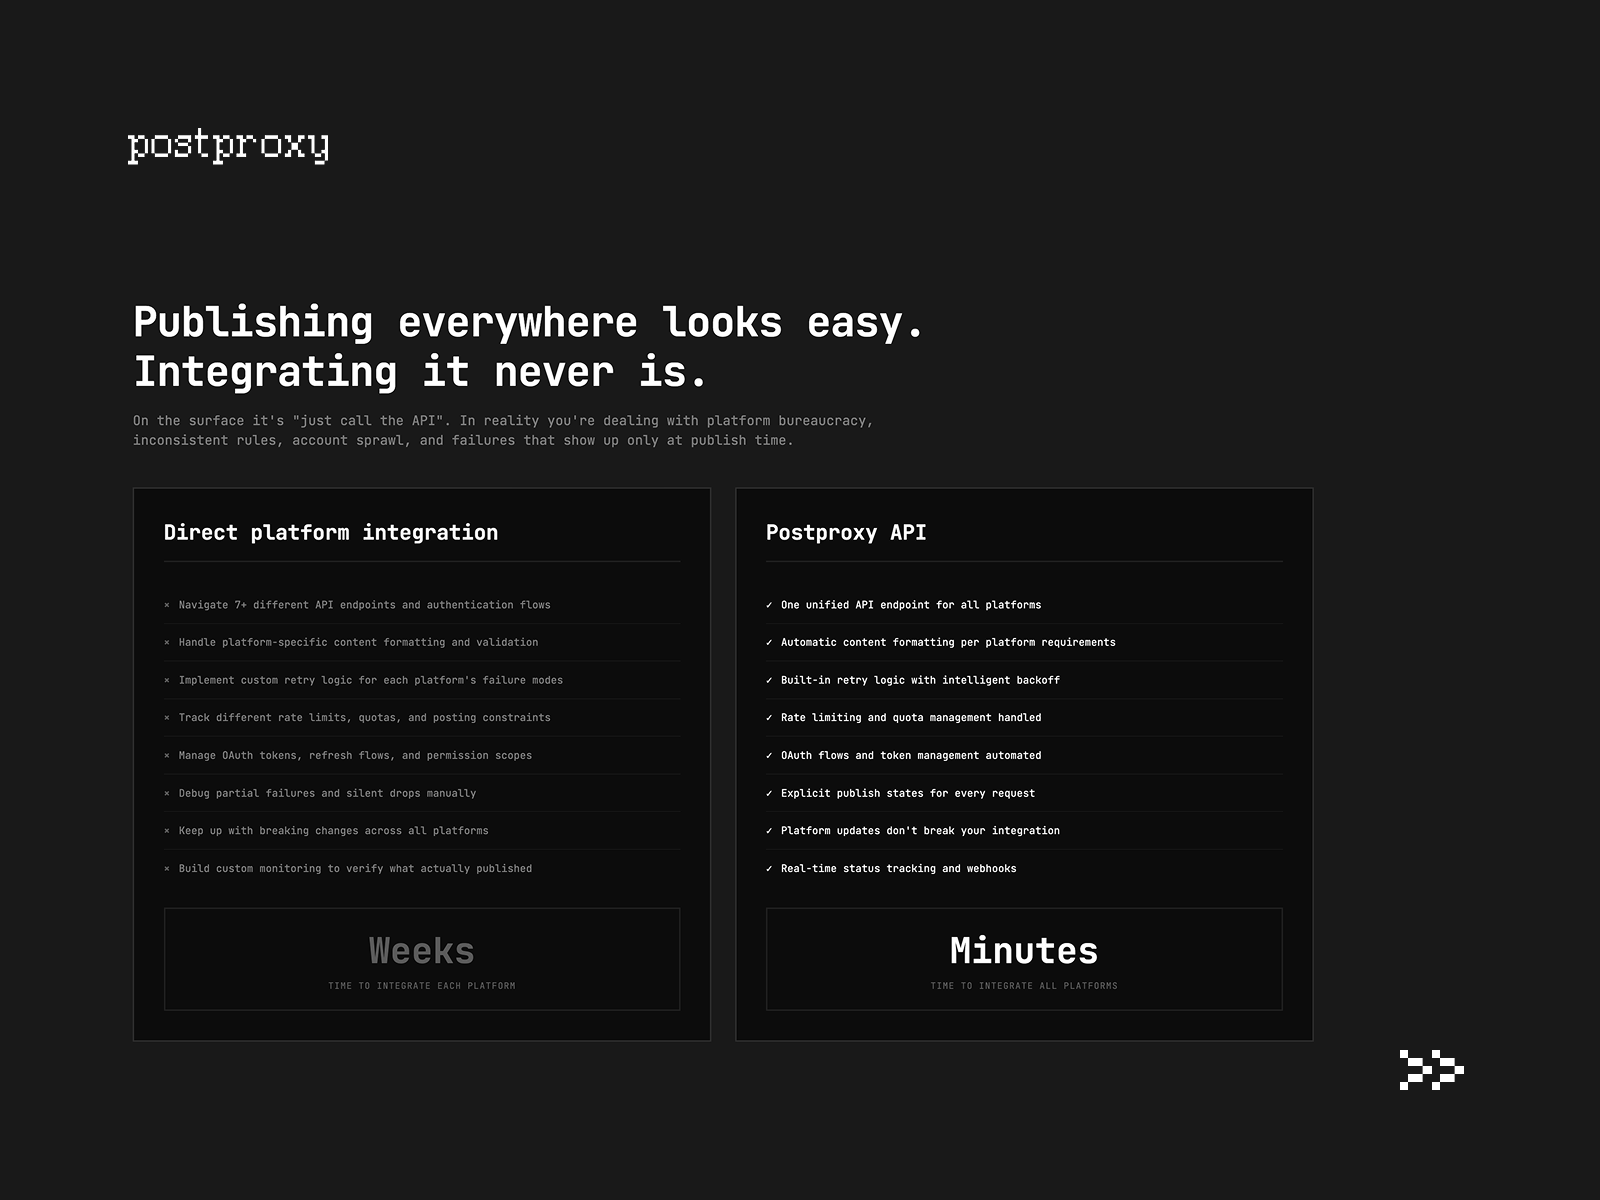The image size is (1600, 1200).
Task: Click the Minutes time estimate box
Action: (1024, 958)
